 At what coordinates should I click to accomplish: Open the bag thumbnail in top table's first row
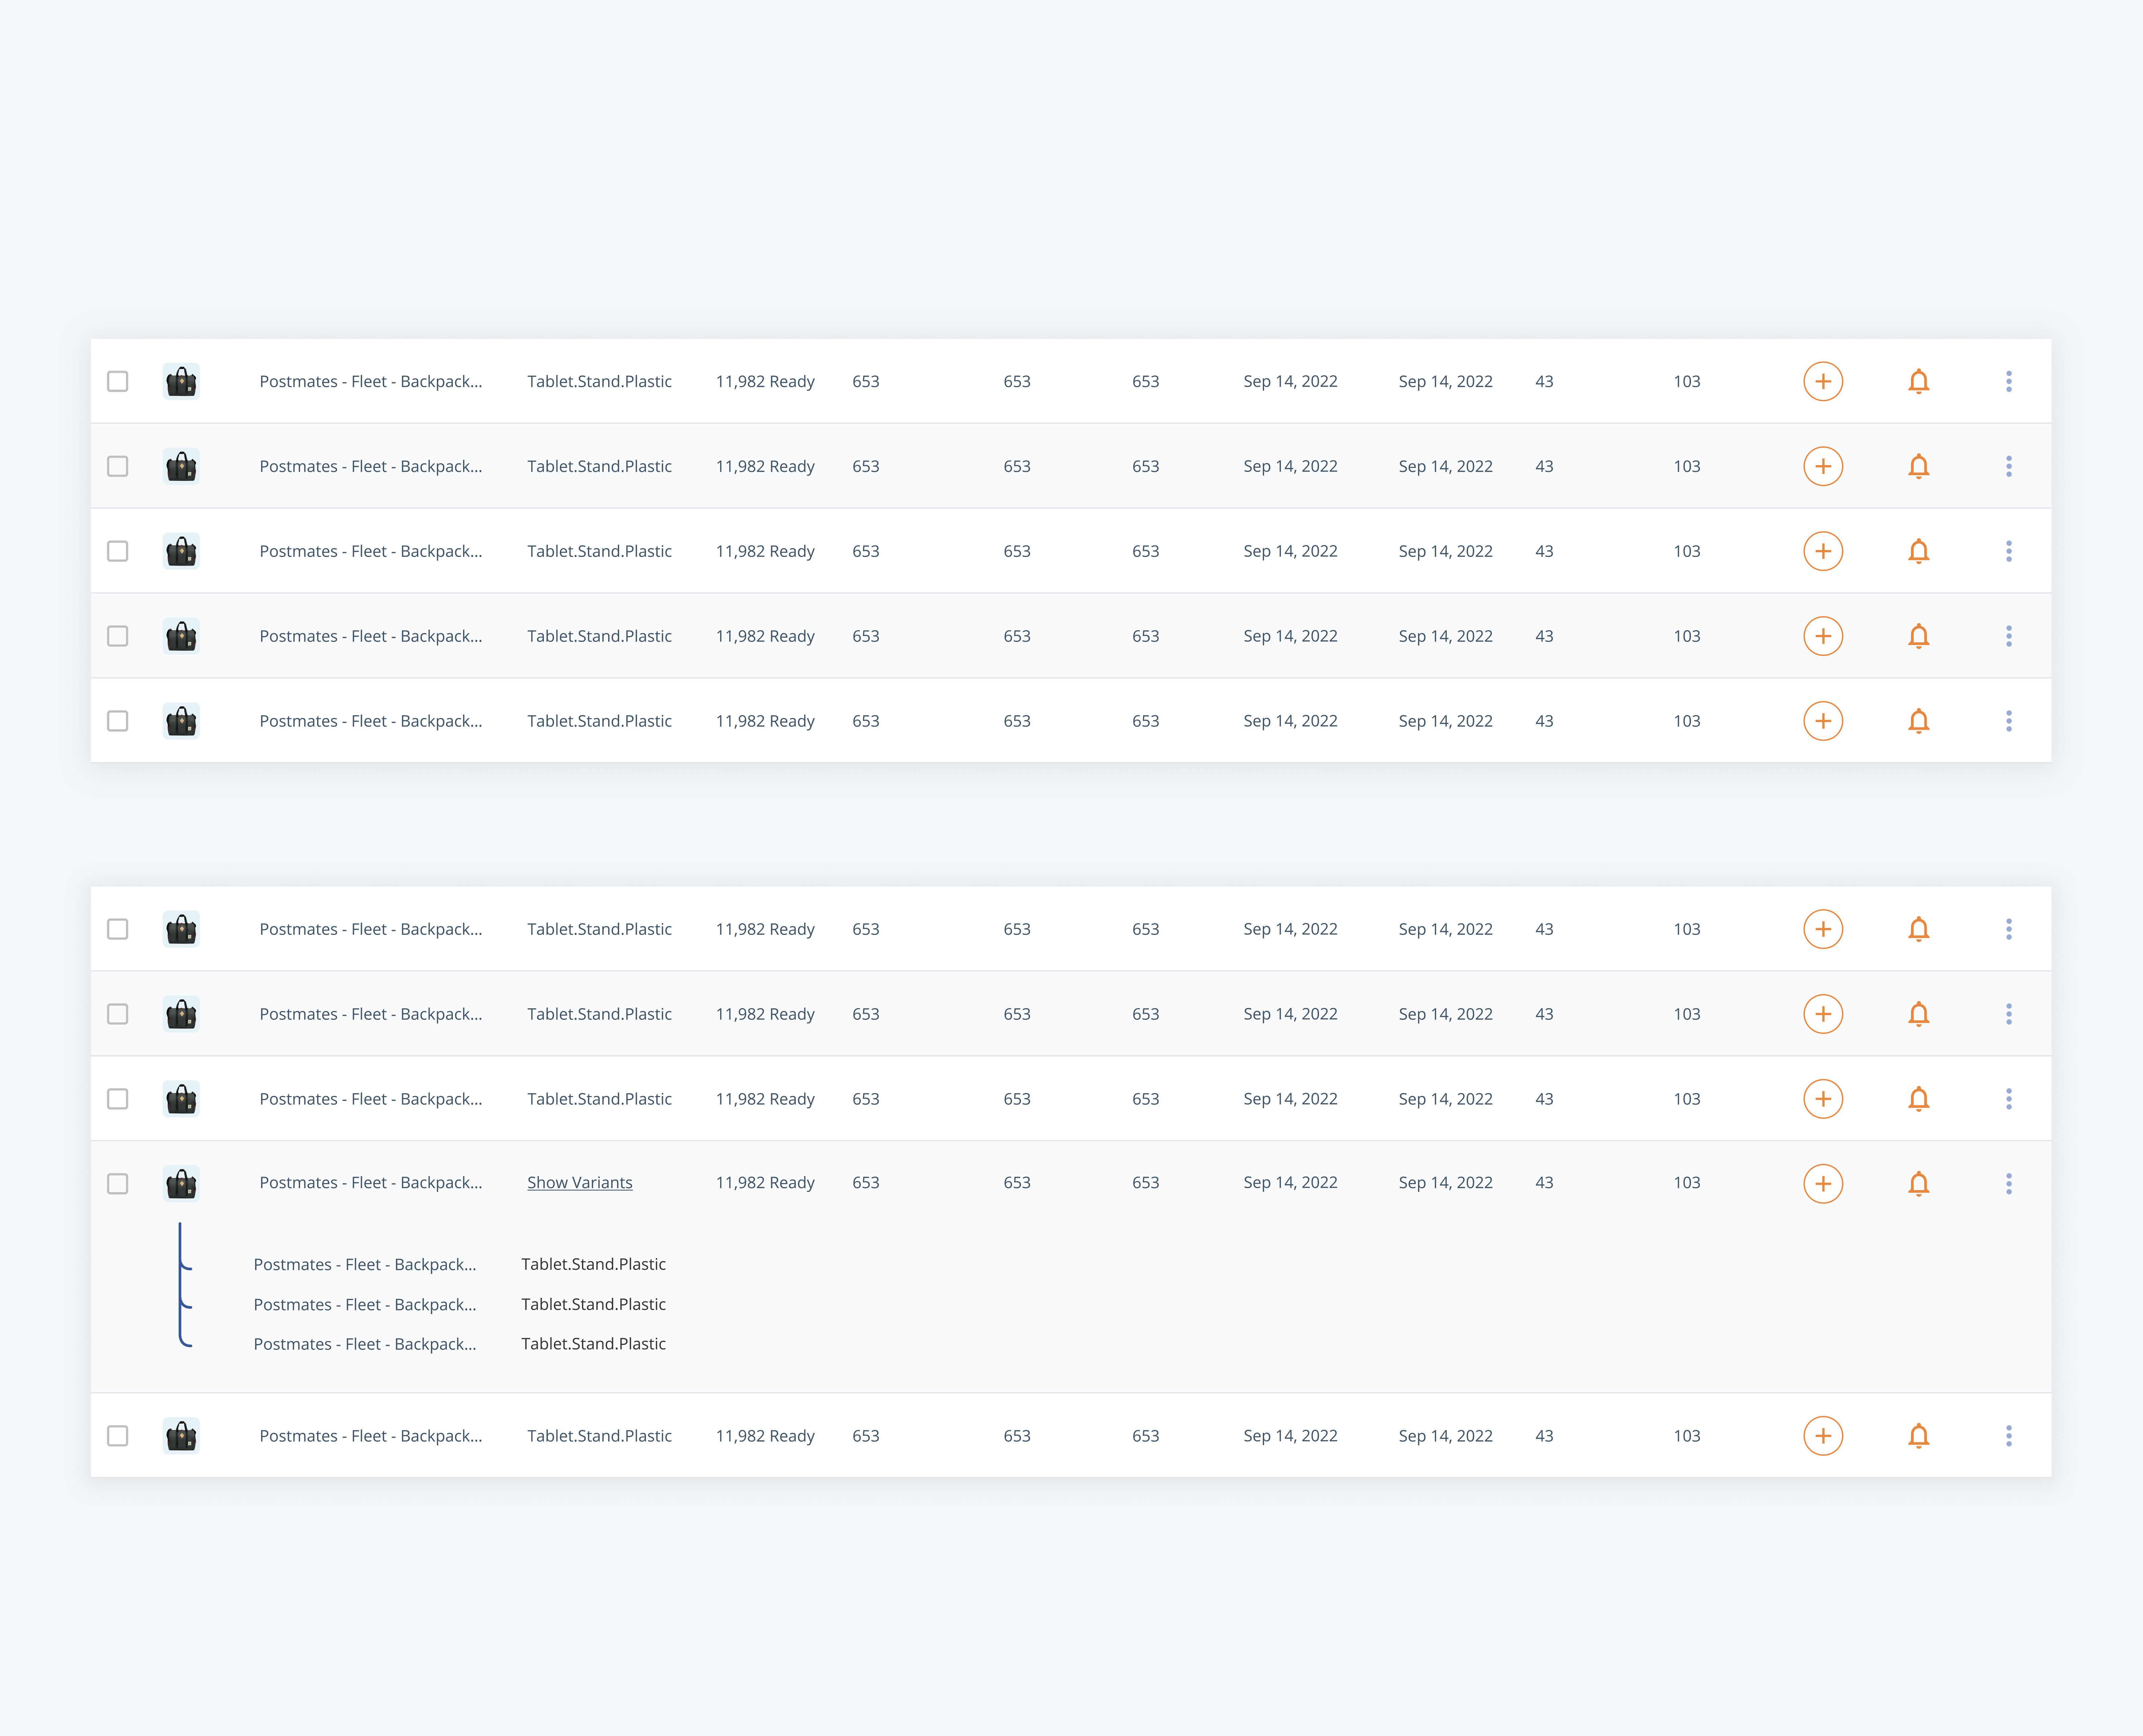181,381
